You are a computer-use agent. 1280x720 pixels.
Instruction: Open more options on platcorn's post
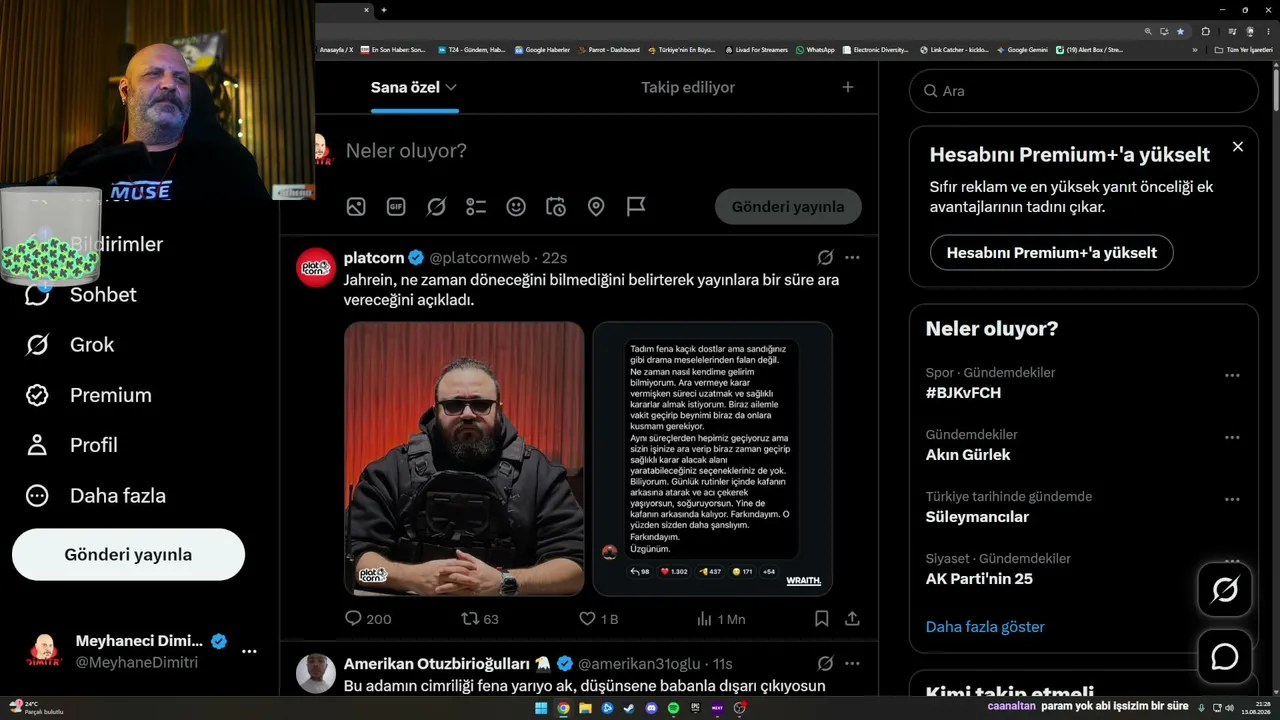coord(852,258)
